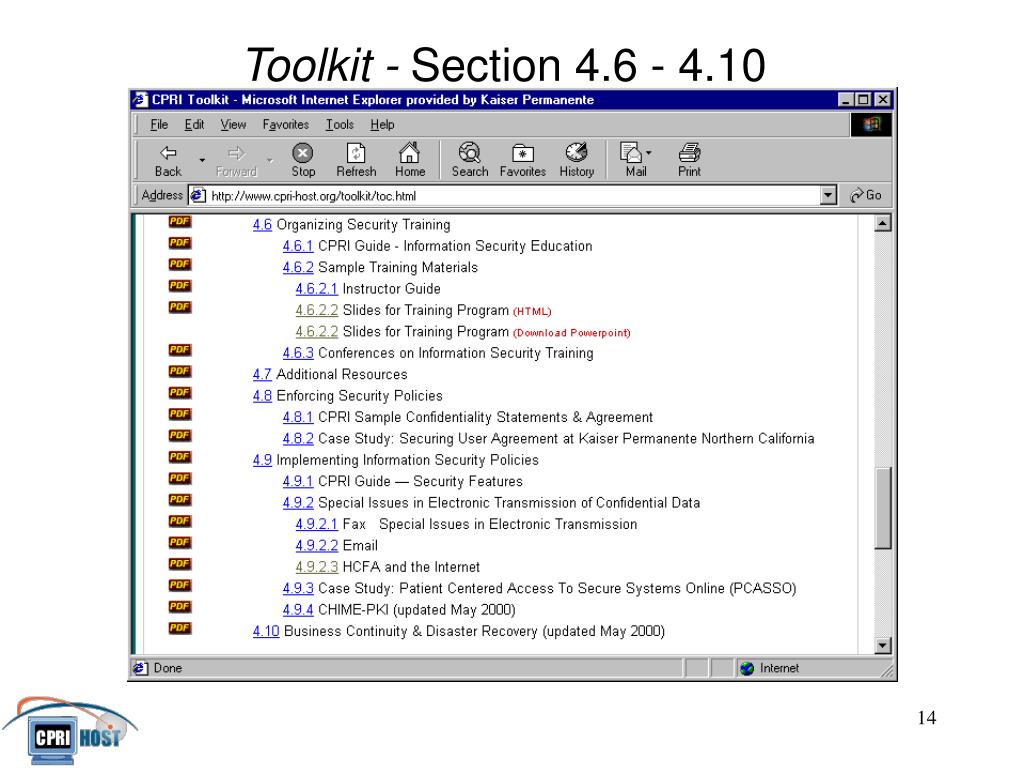Open PDF for CPRI Guide Information Security Education
The height and width of the screenshot is (768, 1024).
pos(180,243)
